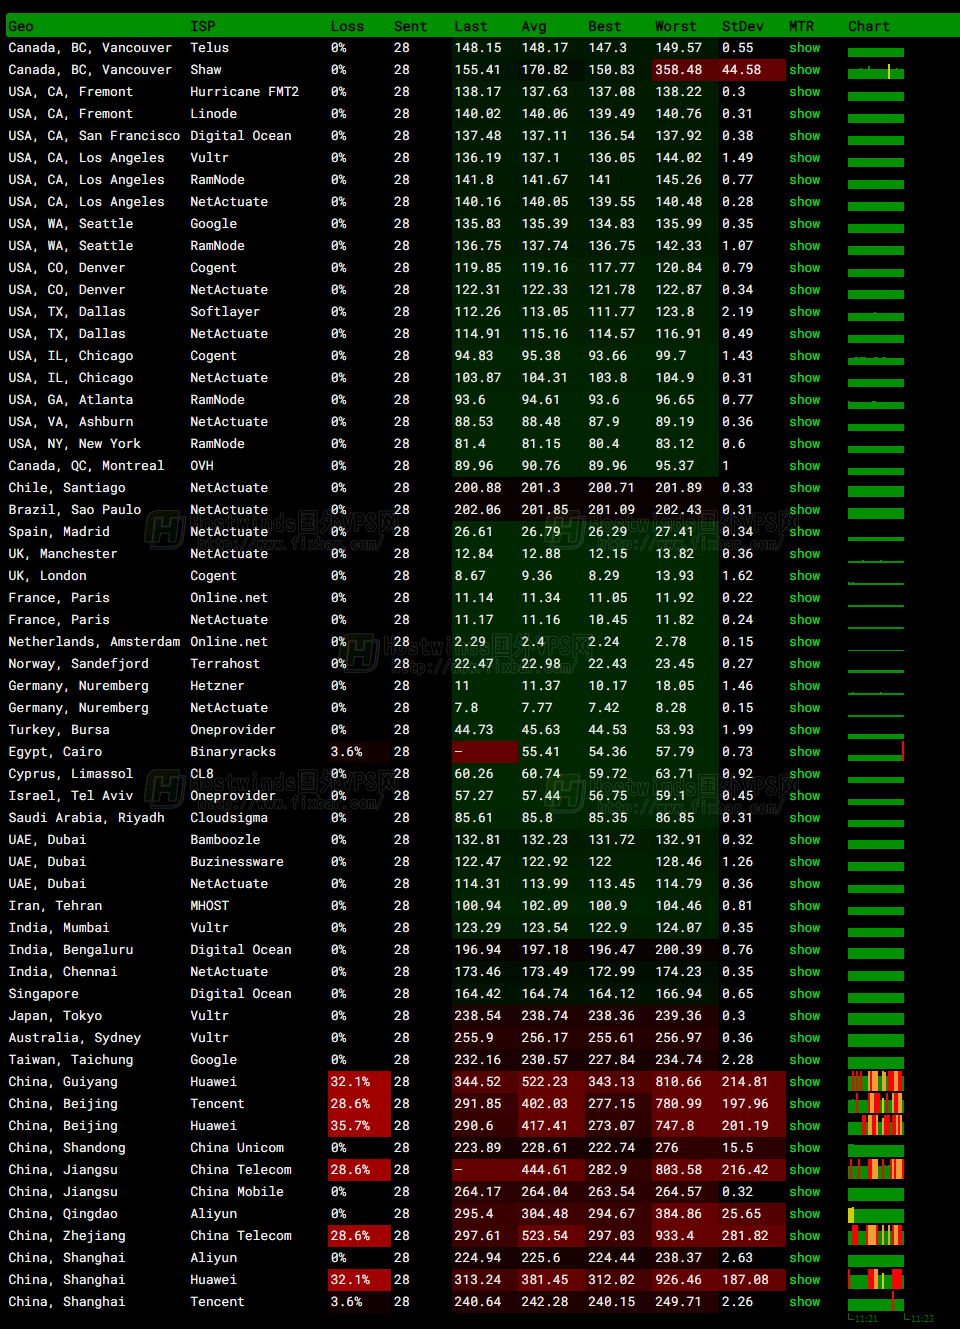Open latency chart for Vancouver Shaw
Screen dimensions: 960x1329
pos(876,72)
